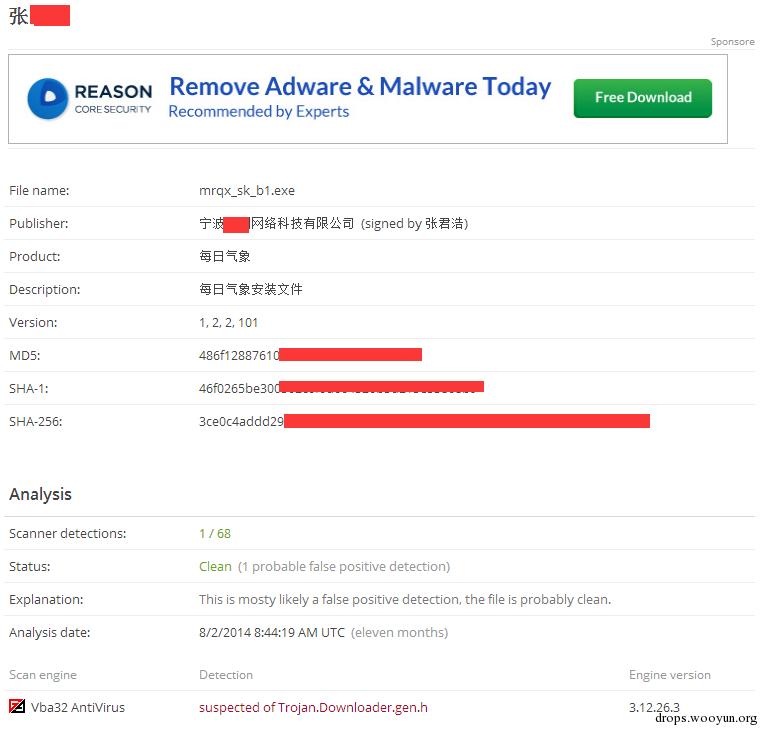Screen dimensions: 761x730
Task: Click the File name: row label
Action: coord(39,190)
